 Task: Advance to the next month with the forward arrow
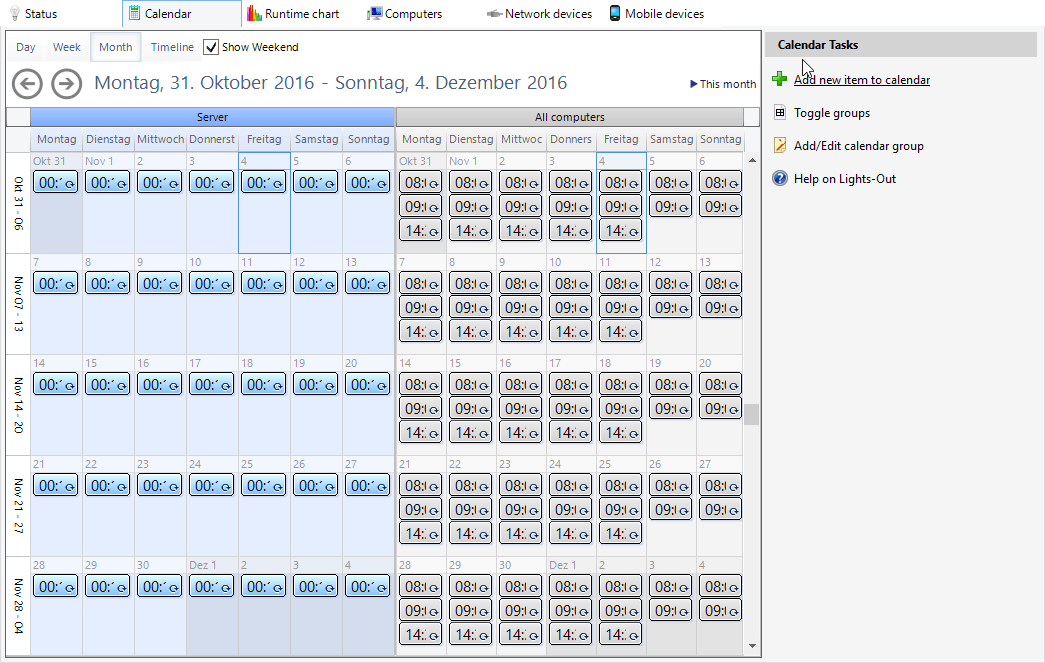(x=67, y=84)
